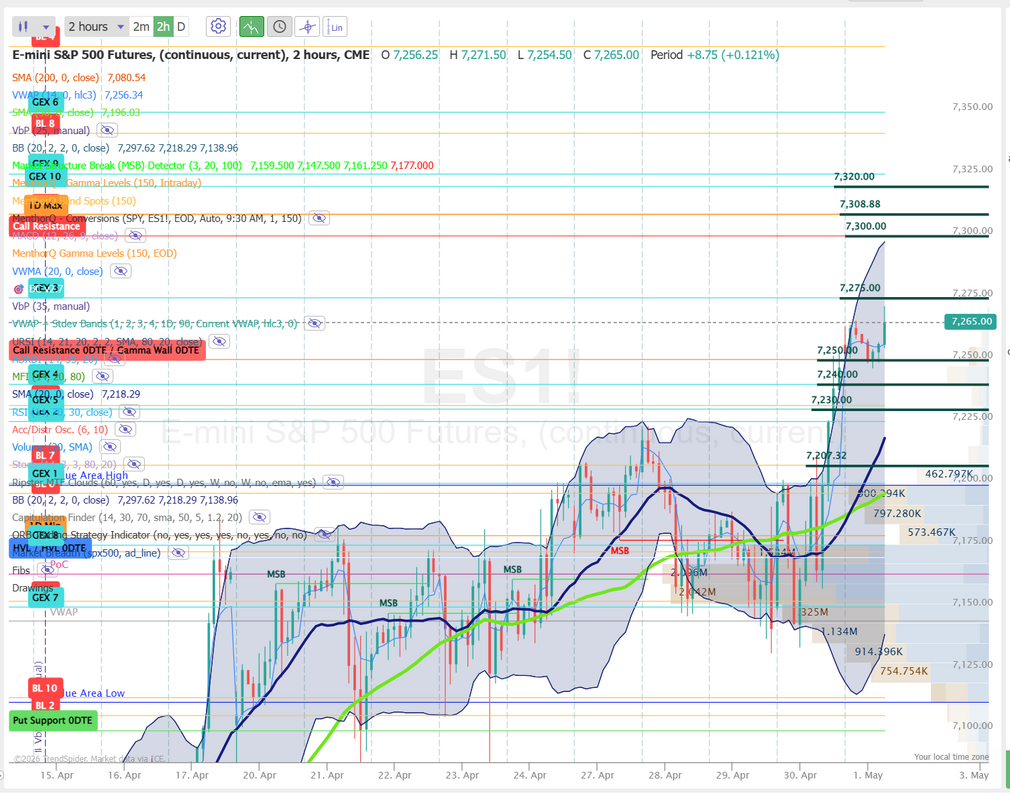Click the GEX 10 level label
Image resolution: width=1010 pixels, height=800 pixels.
44,176
